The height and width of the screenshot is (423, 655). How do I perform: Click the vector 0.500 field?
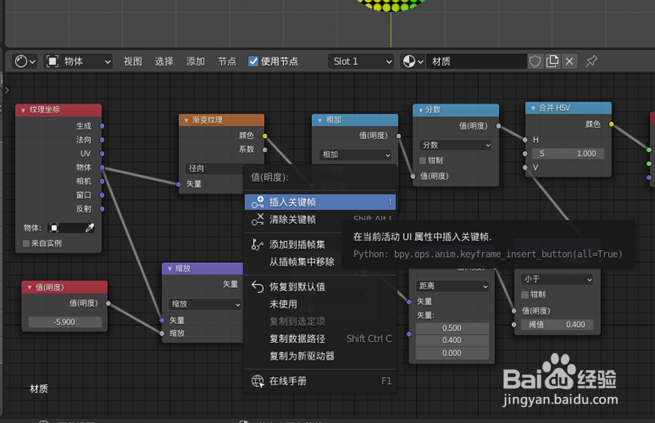point(452,328)
